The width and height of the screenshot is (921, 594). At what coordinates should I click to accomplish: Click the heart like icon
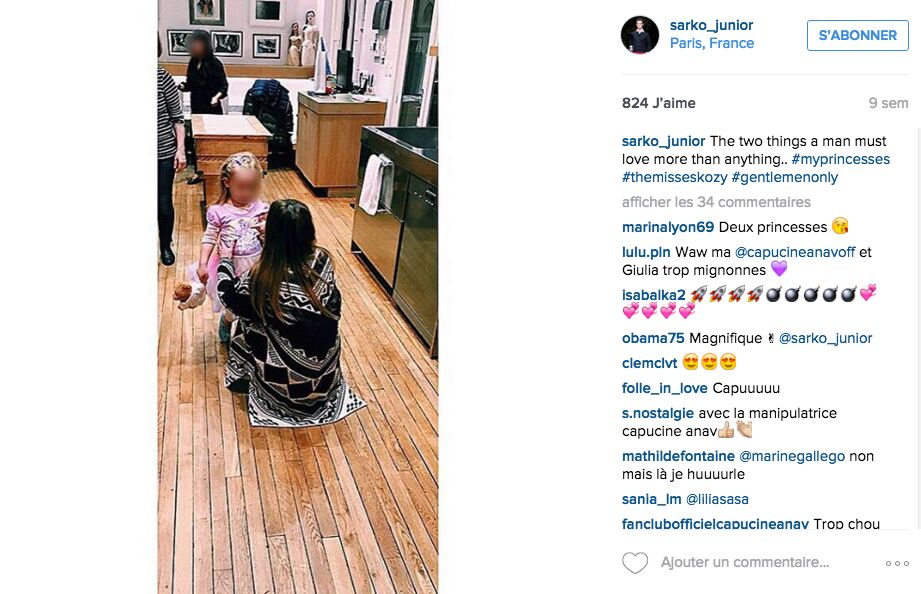pyautogui.click(x=635, y=563)
